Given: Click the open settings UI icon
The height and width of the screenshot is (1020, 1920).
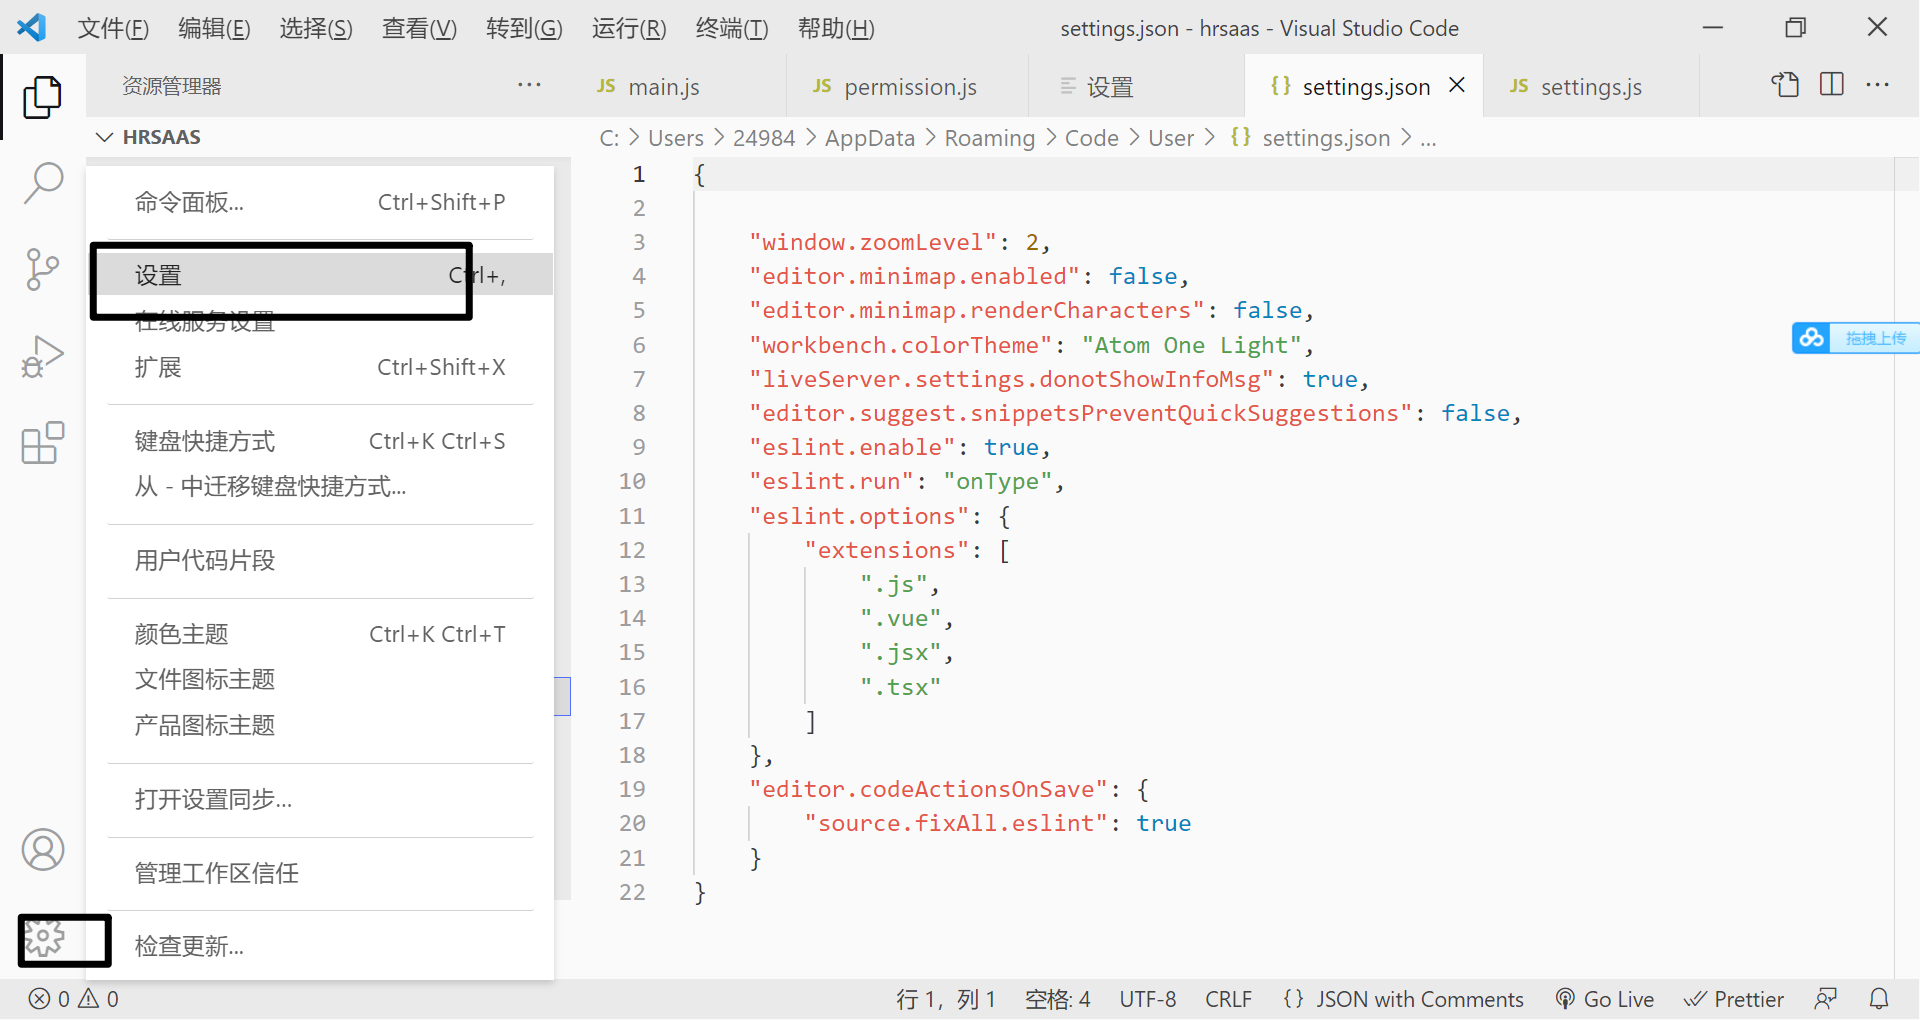Looking at the screenshot, I should pyautogui.click(x=1785, y=85).
